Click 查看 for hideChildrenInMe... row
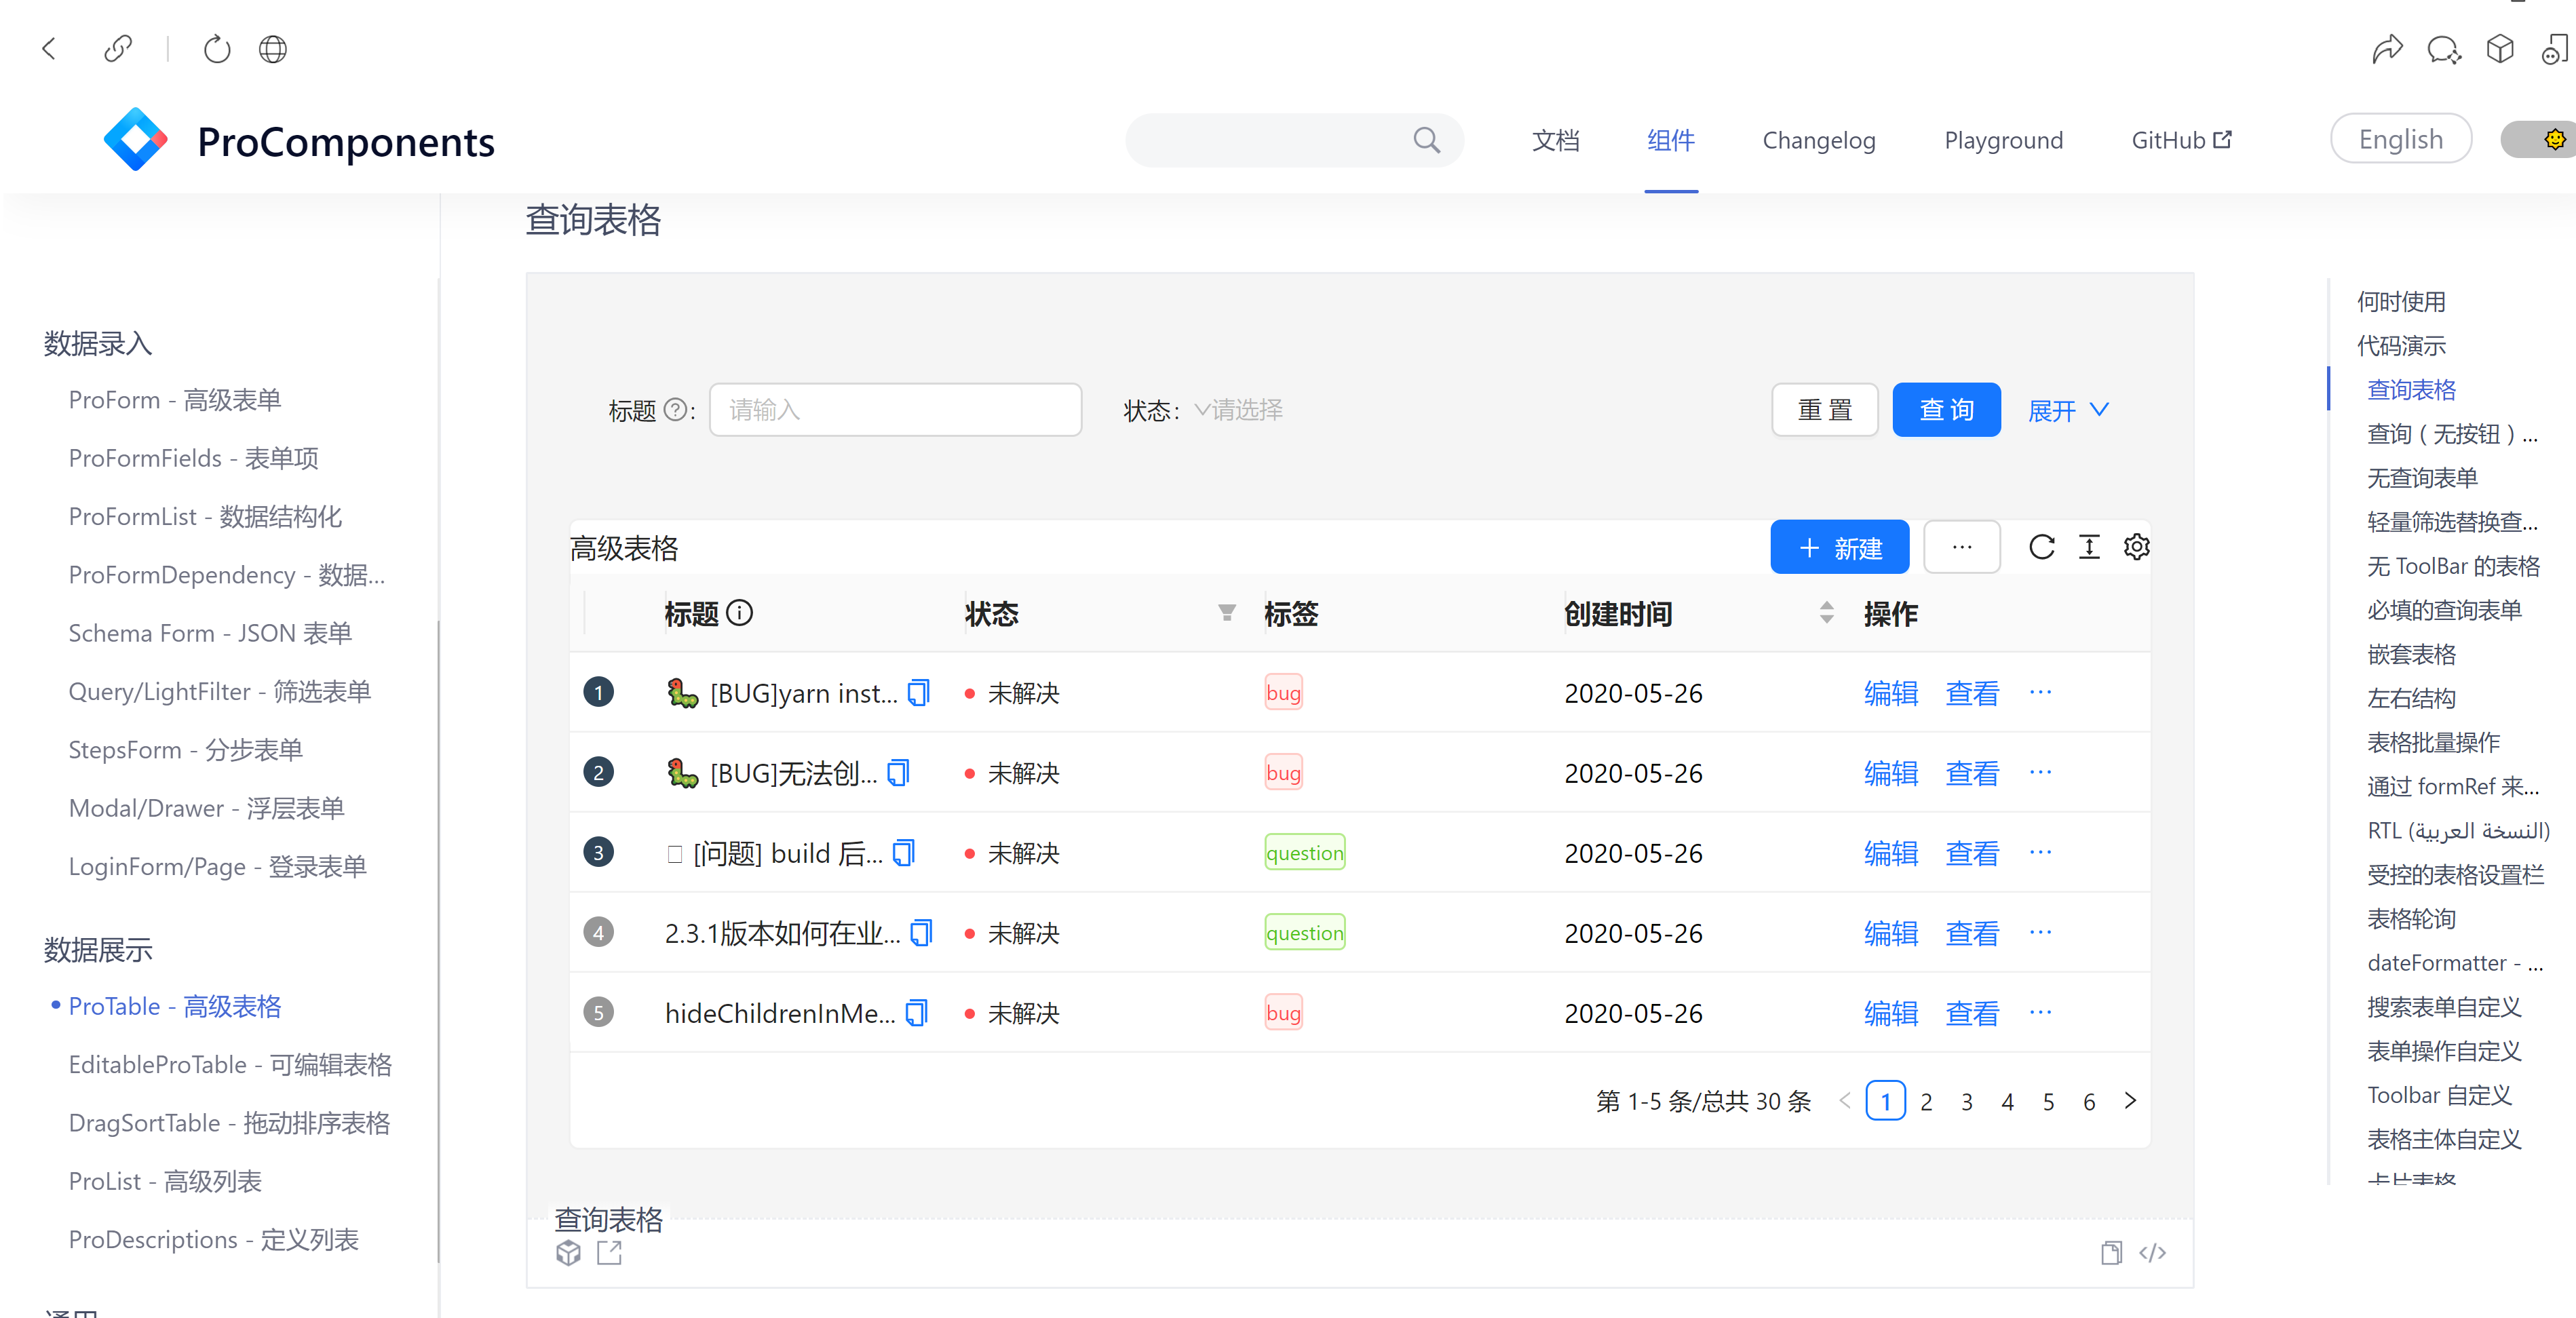The height and width of the screenshot is (1318, 2576). tap(1972, 1013)
